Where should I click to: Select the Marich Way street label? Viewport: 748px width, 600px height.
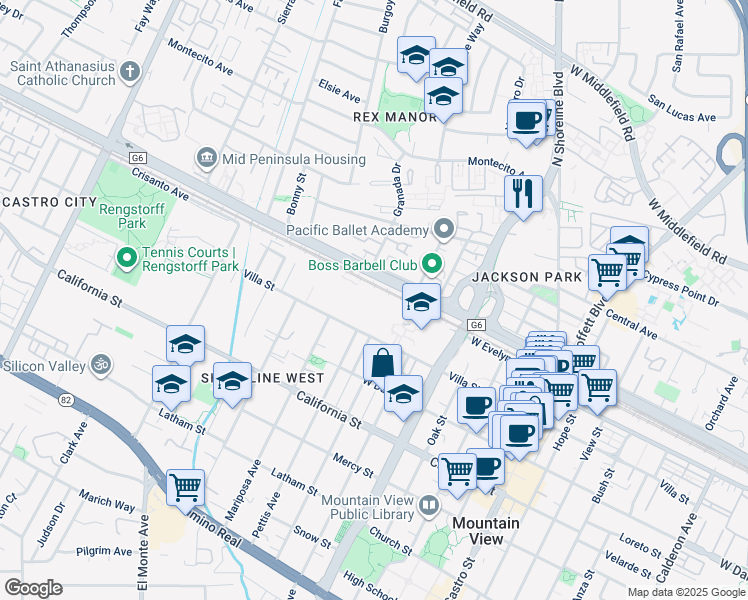pos(107,501)
